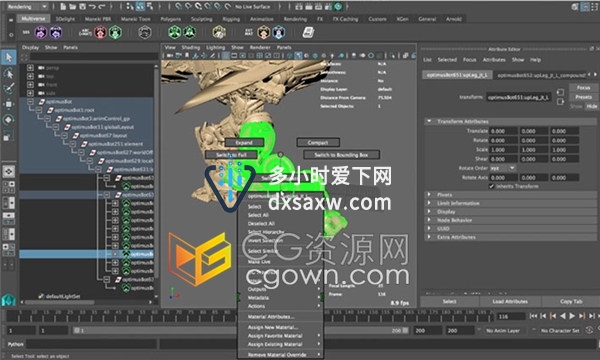Click the Redo arrow icon
This screenshot has width=600, height=360.
tap(102, 7)
